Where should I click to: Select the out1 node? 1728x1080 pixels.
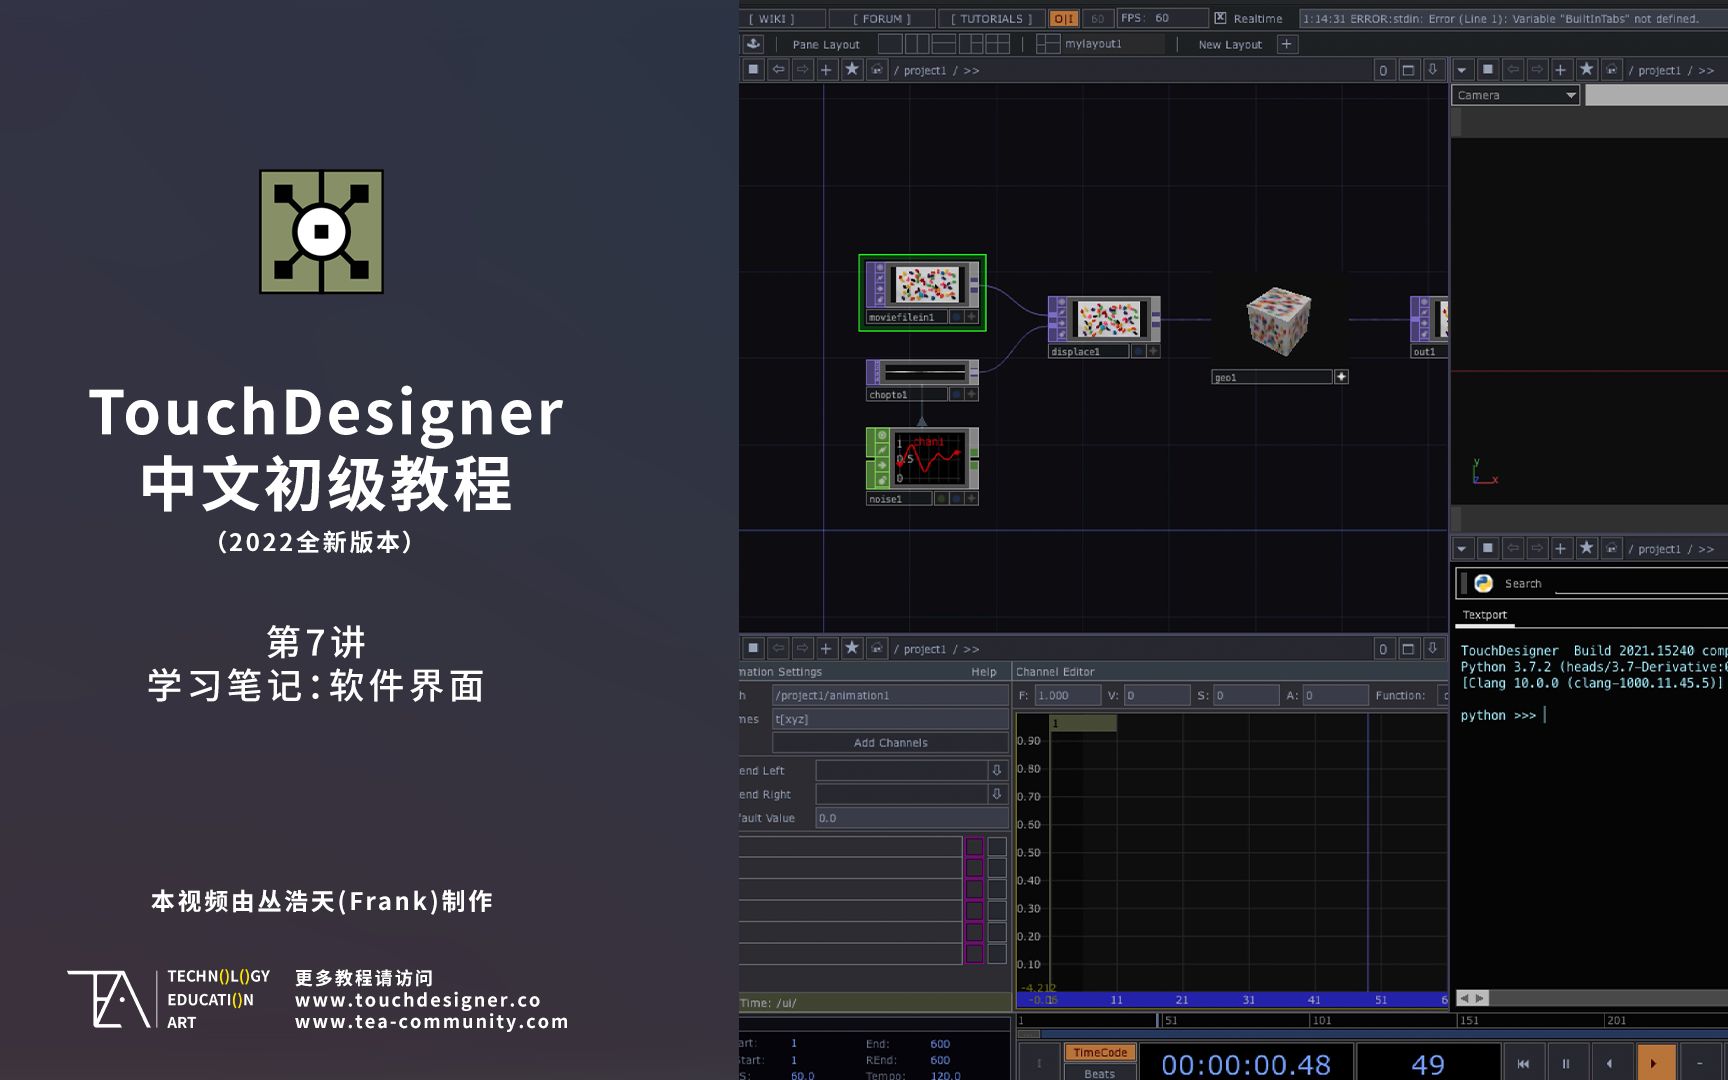click(1430, 320)
